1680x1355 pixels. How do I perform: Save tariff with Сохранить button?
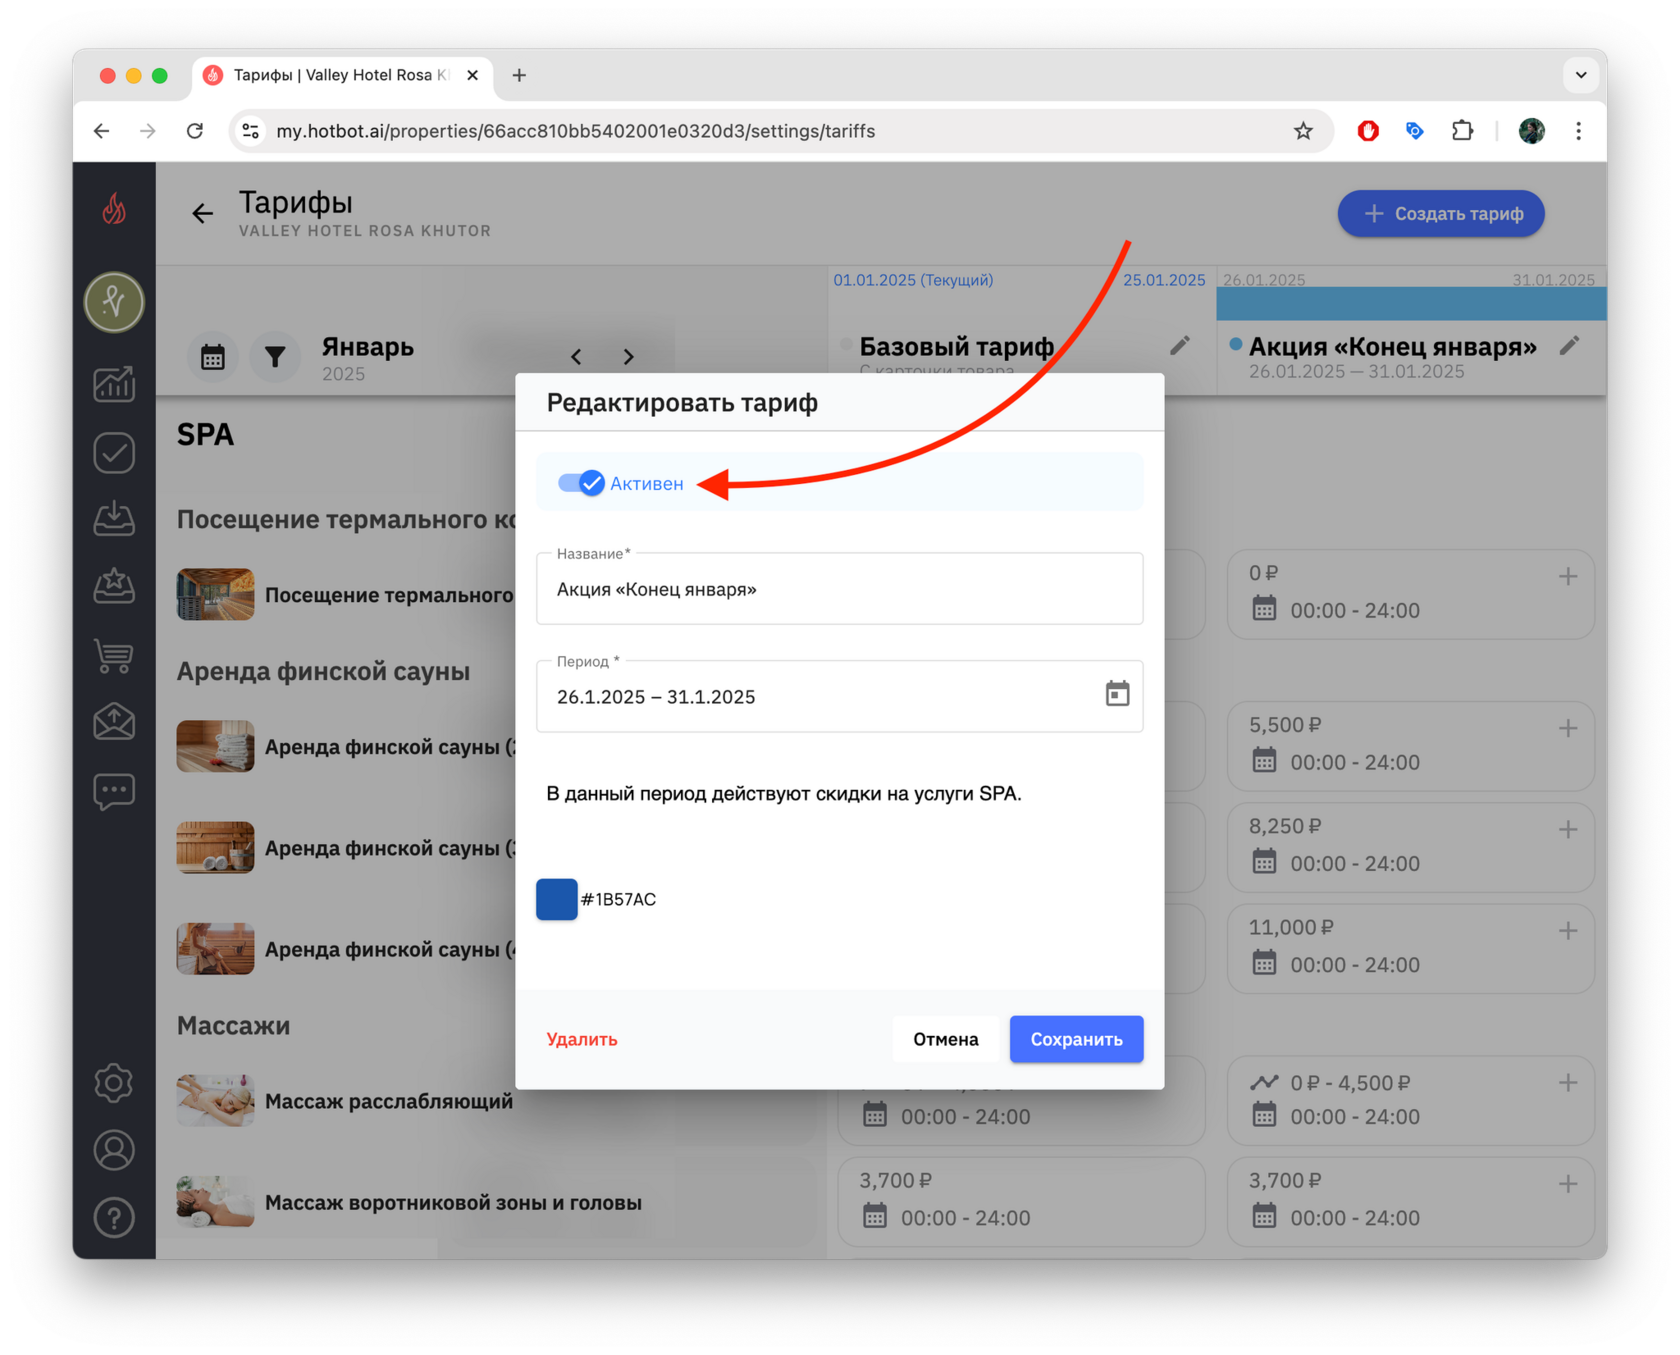click(x=1076, y=1039)
